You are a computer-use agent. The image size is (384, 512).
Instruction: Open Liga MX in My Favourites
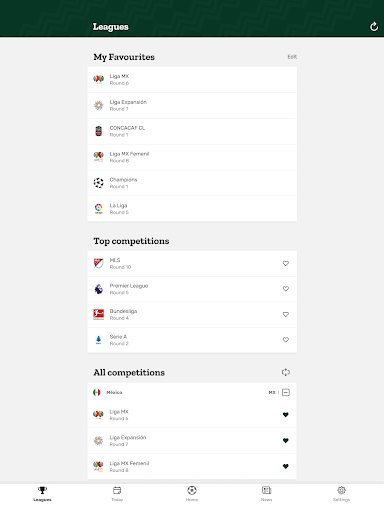click(192, 80)
